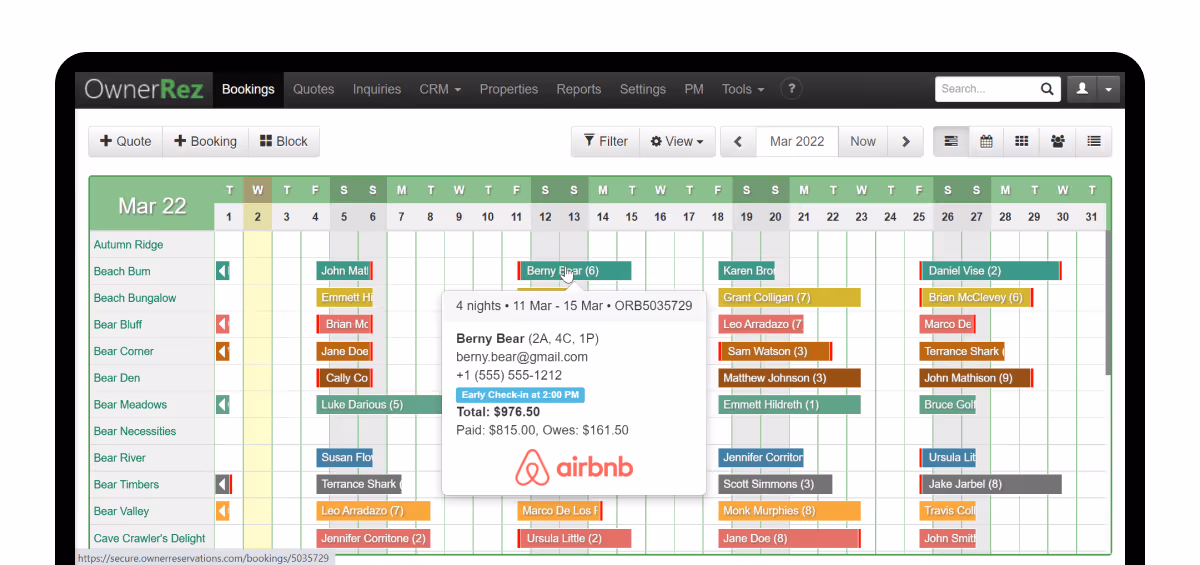The width and height of the screenshot is (1200, 565).
Task: Click the Early Check-in at 2:00 PM tag
Action: click(520, 395)
